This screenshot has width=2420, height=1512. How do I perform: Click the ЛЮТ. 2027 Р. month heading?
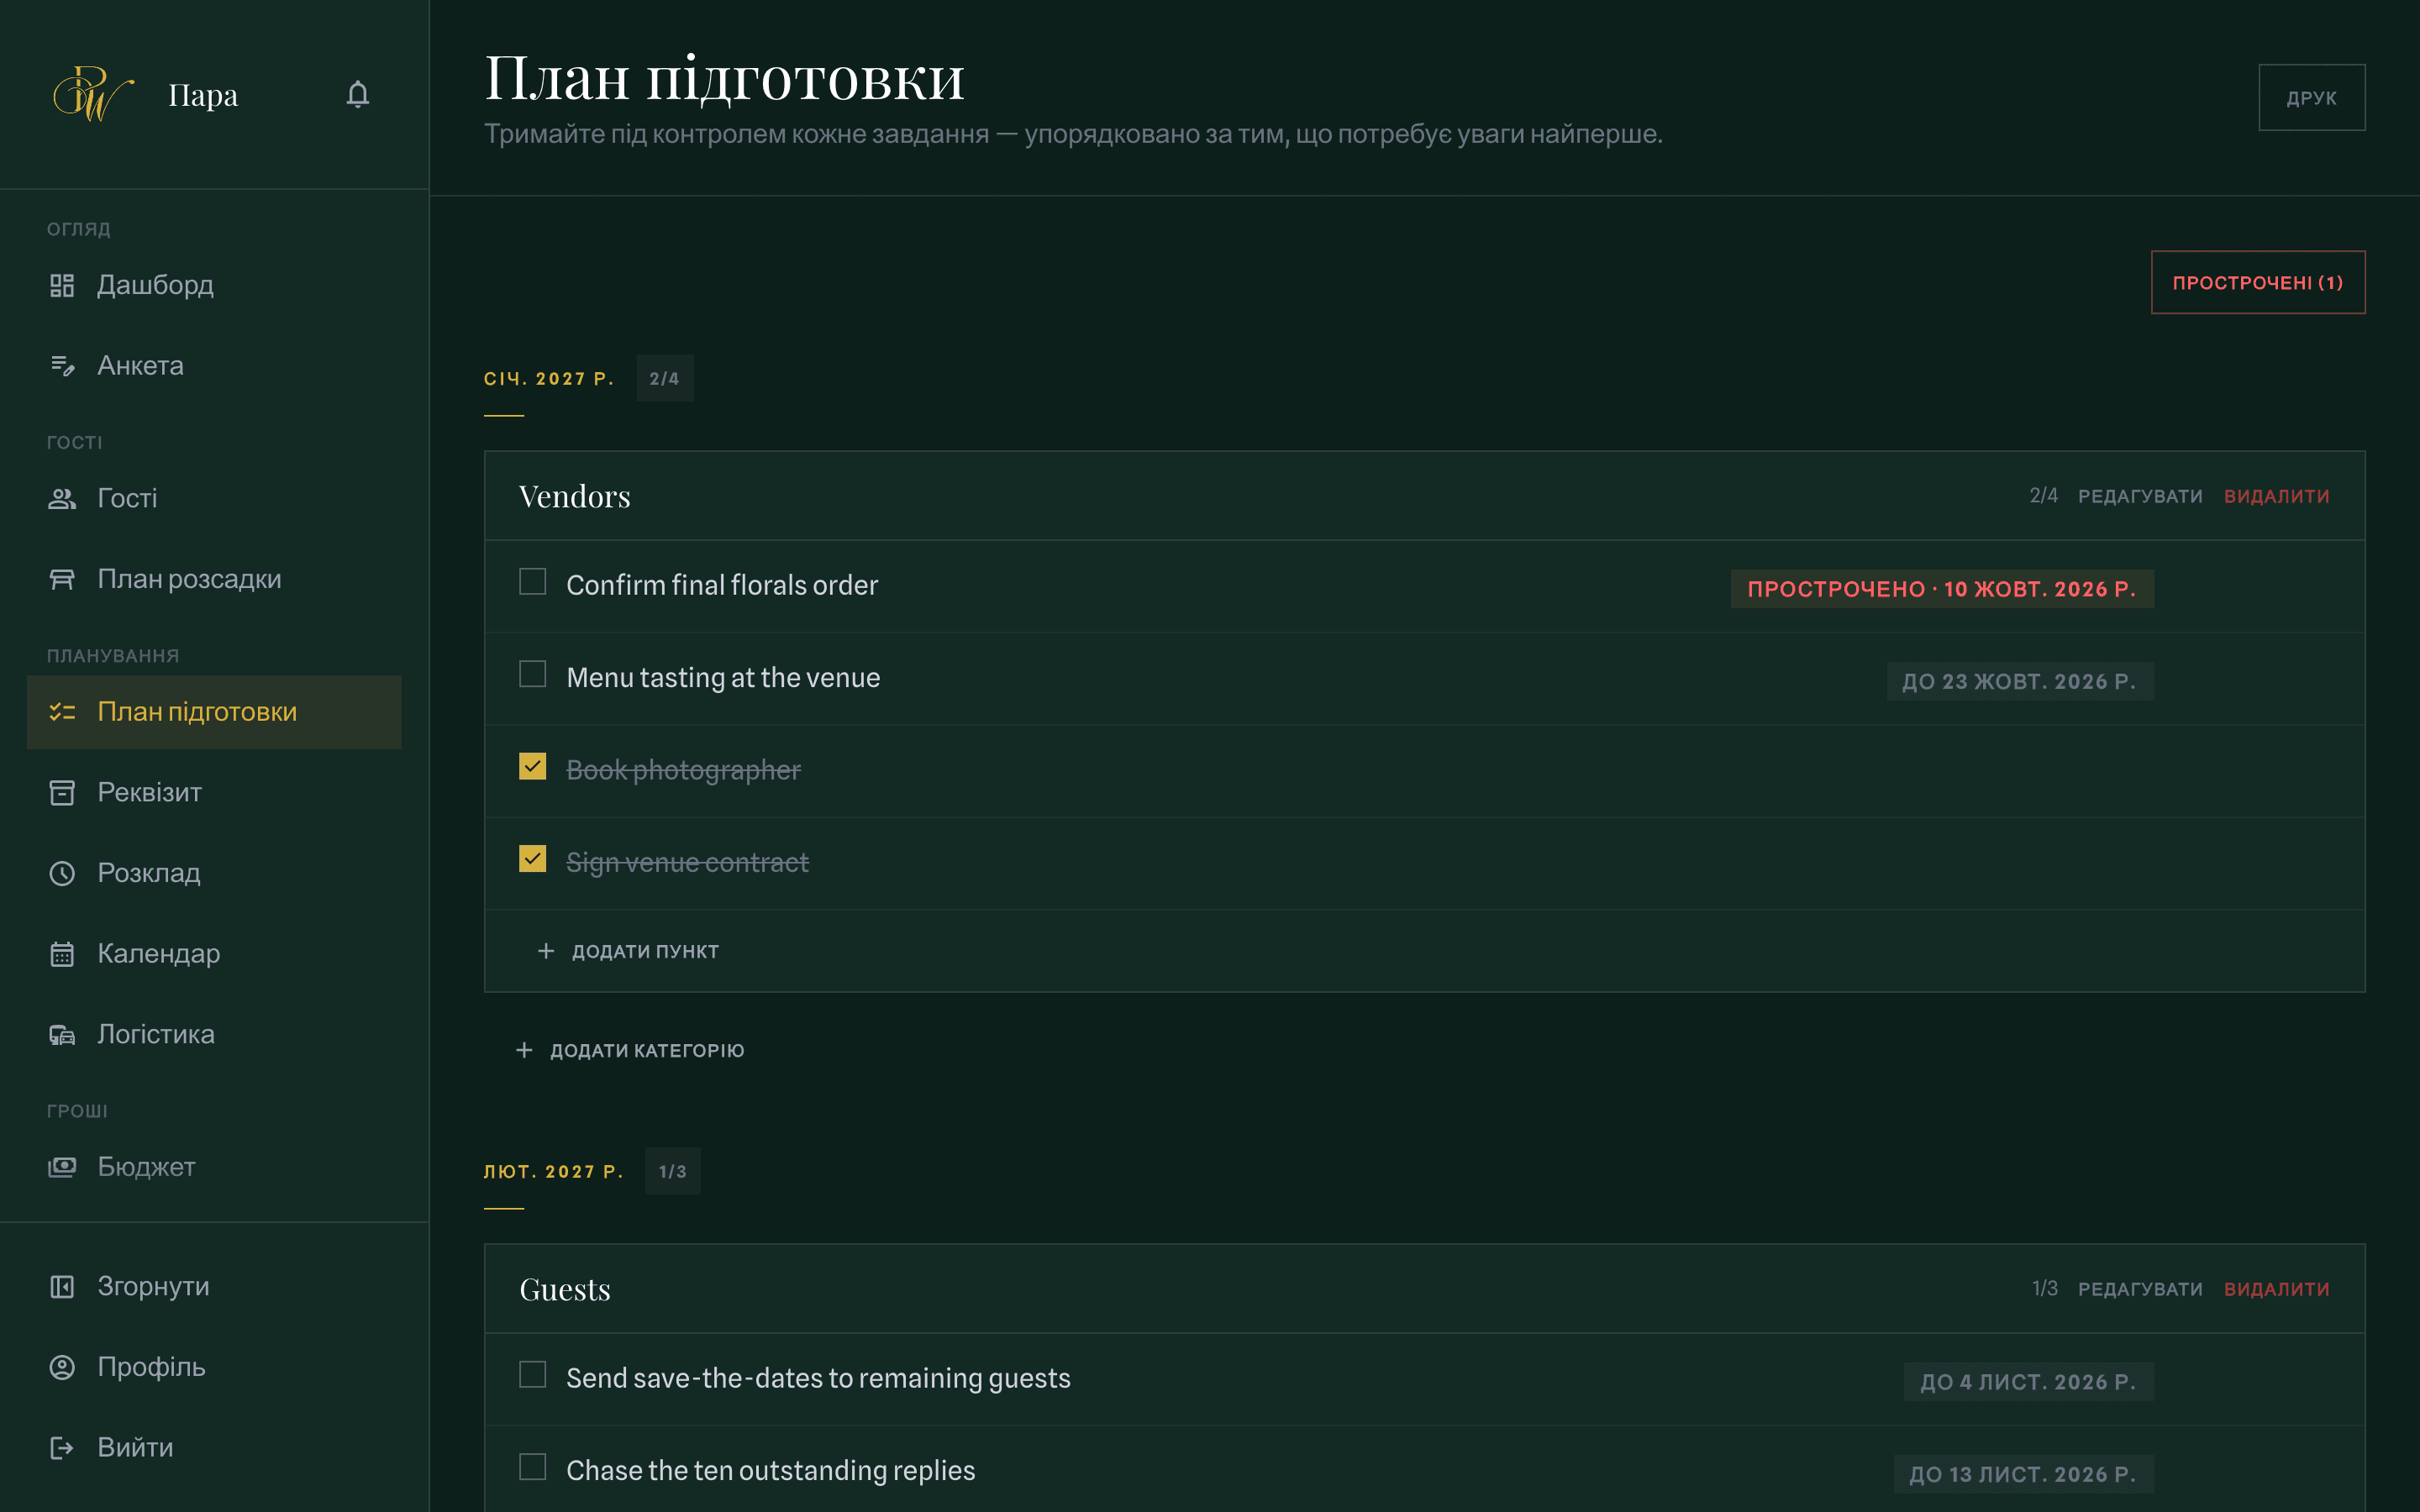click(554, 1171)
